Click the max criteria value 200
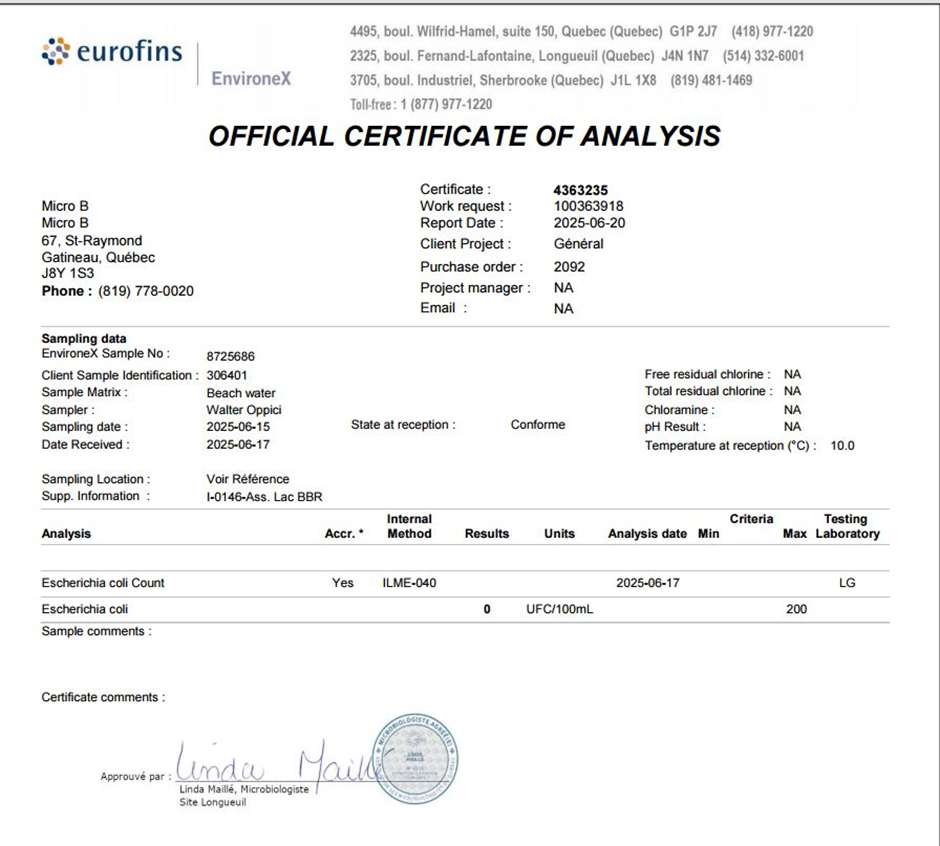Image resolution: width=940 pixels, height=846 pixels. (796, 609)
